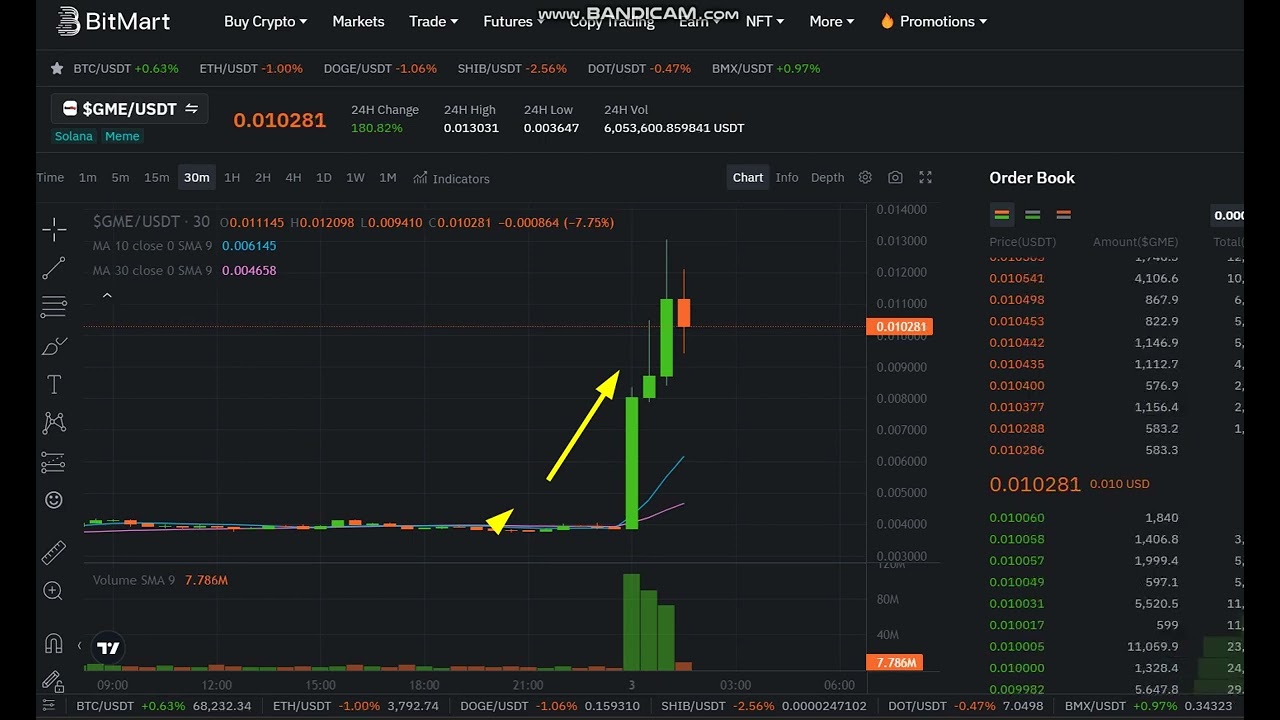Take a chart snapshot with camera icon
The width and height of the screenshot is (1280, 720).
[895, 177]
